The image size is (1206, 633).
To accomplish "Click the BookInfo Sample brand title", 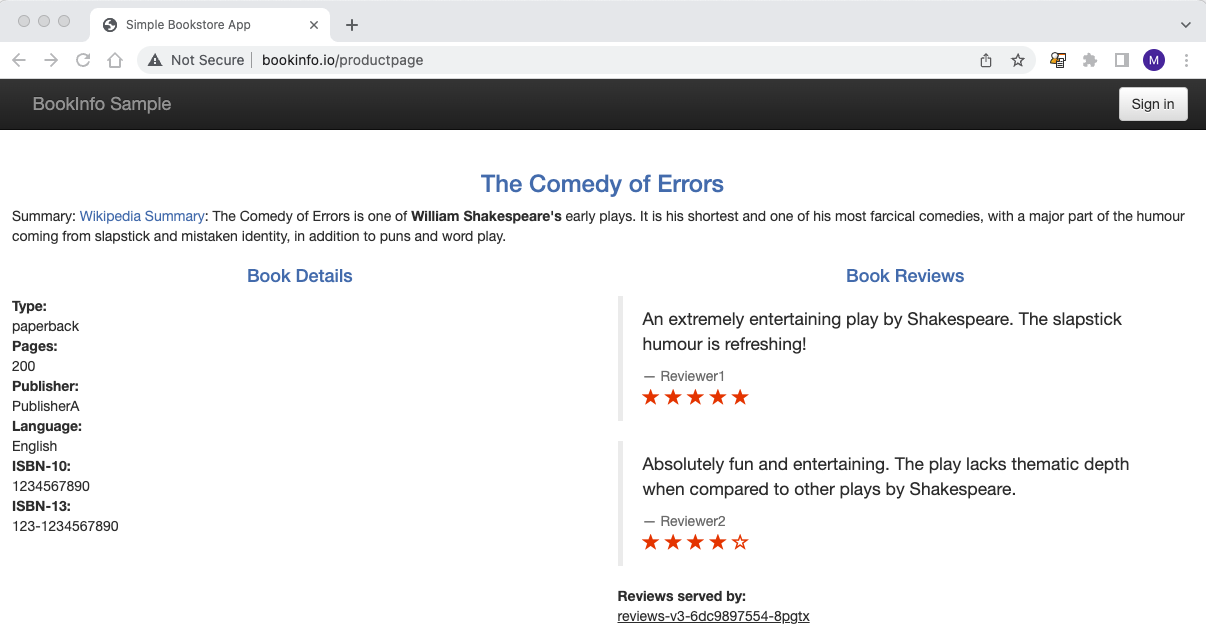I will tap(102, 104).
